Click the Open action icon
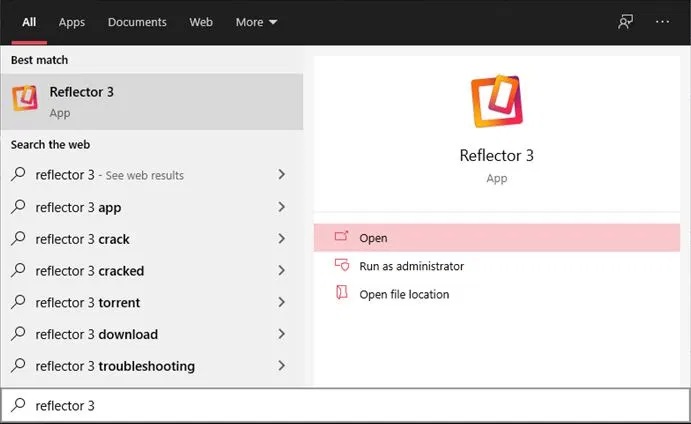 341,237
